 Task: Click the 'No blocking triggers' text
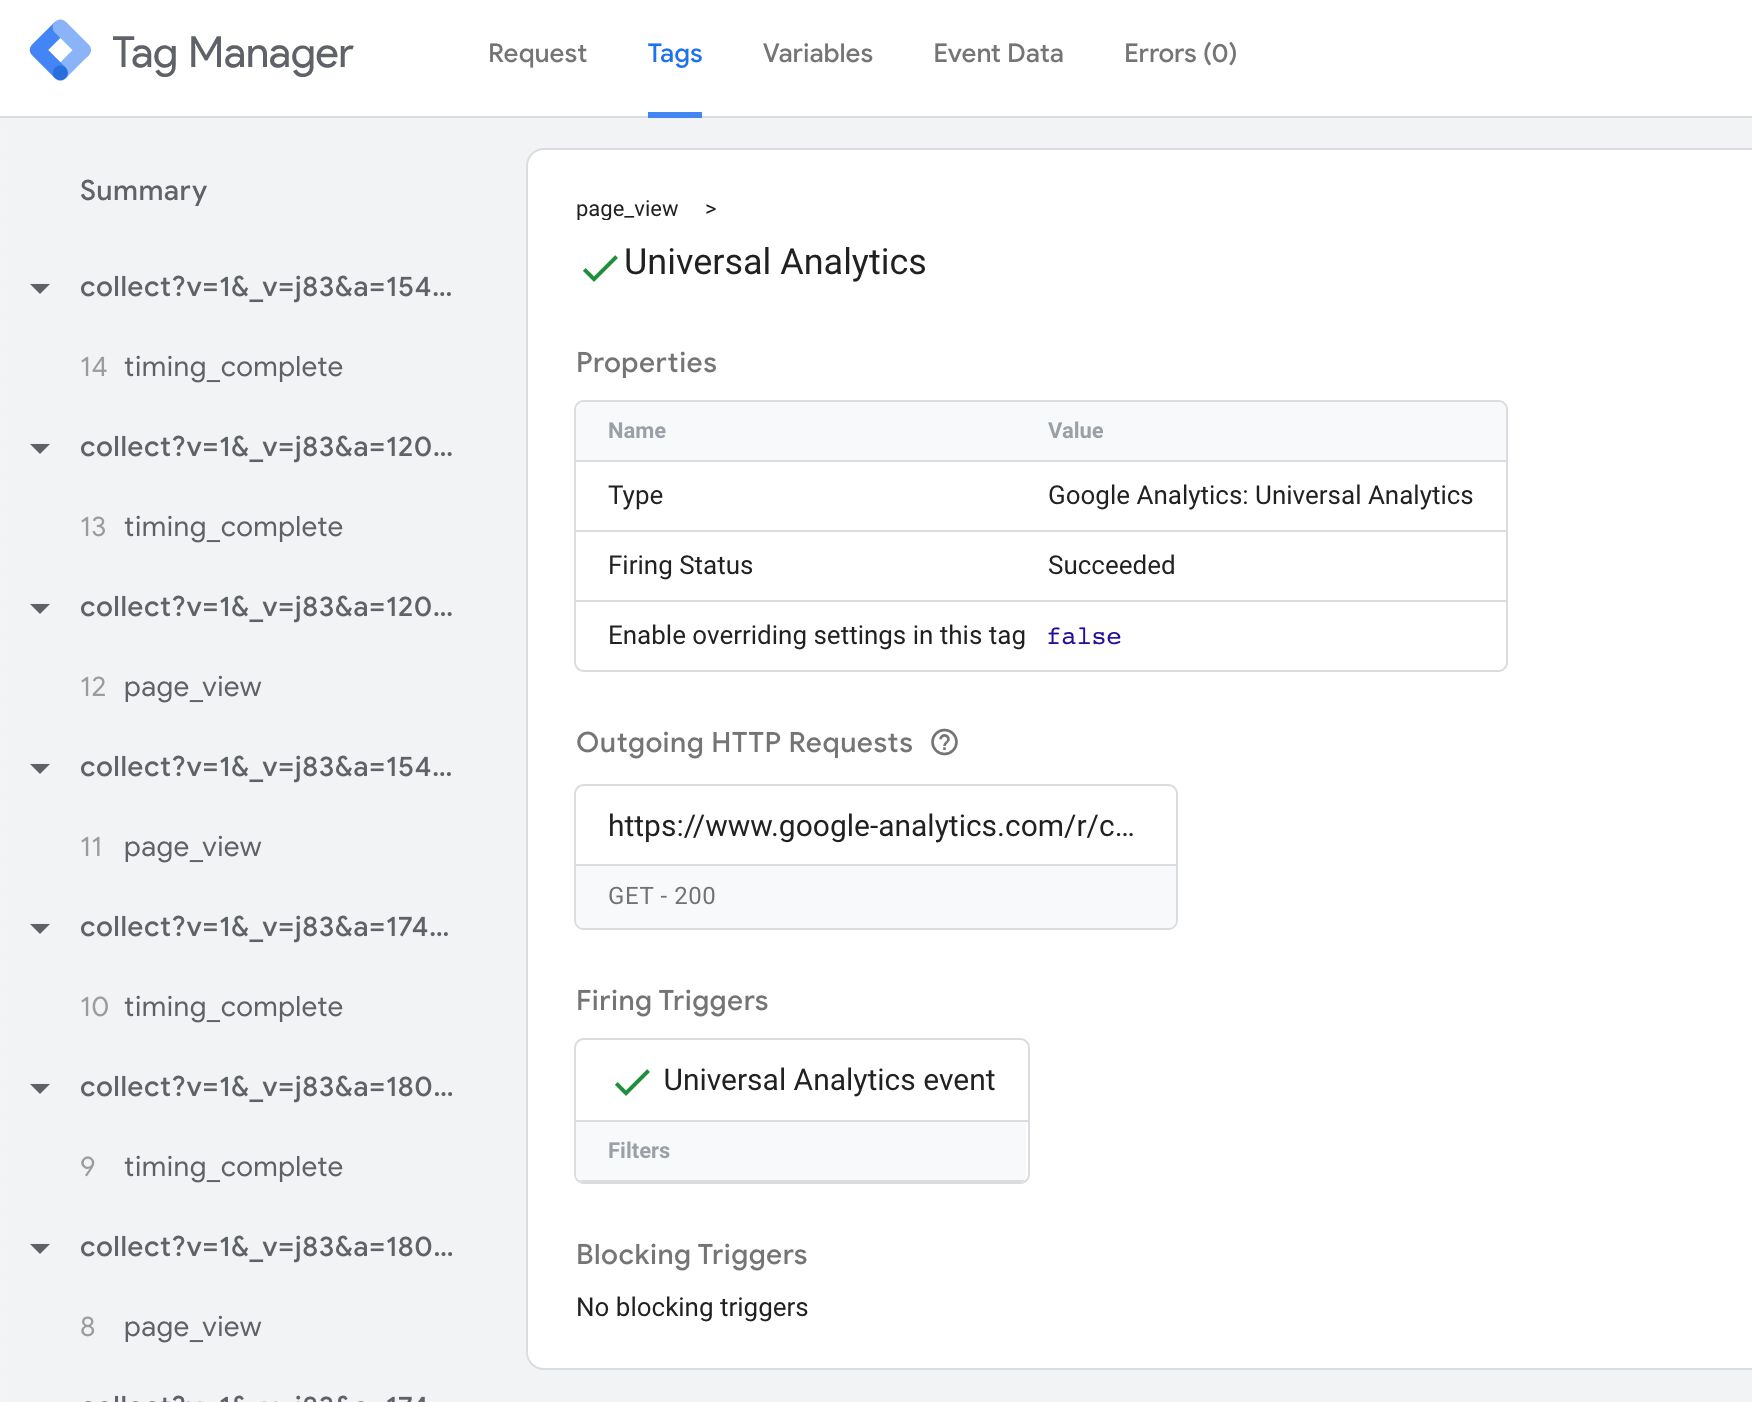click(692, 1307)
